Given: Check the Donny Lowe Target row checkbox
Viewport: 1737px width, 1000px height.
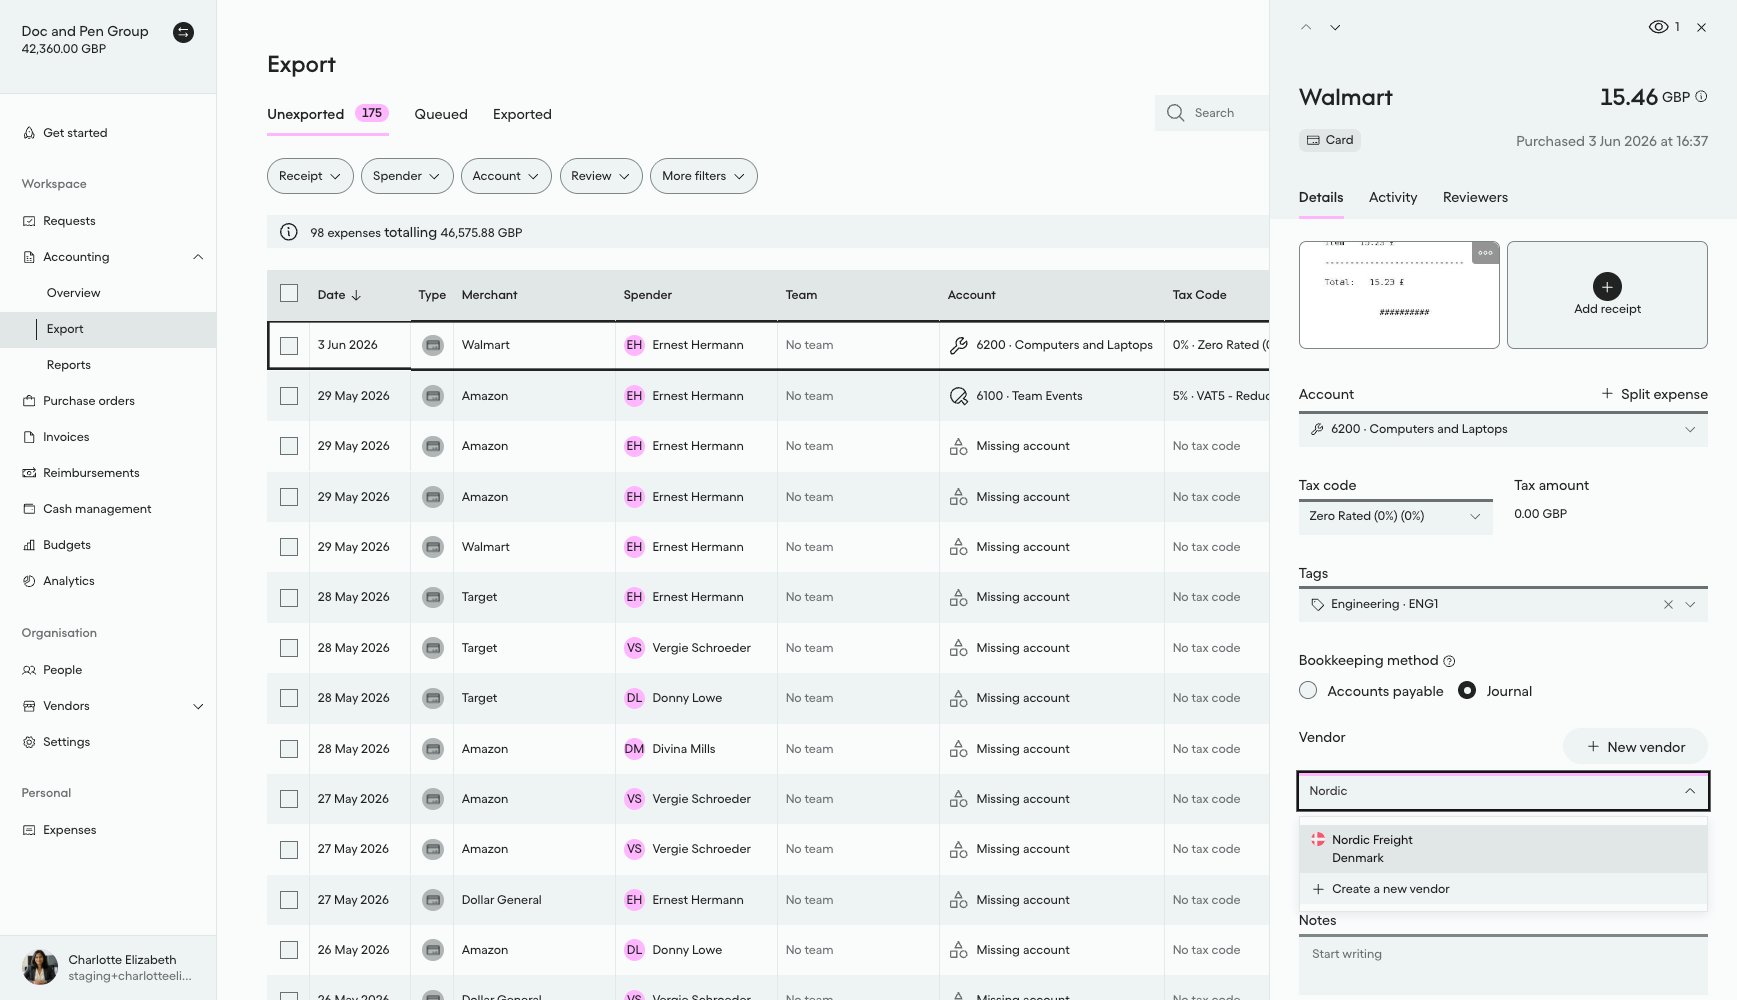Looking at the screenshot, I should coord(289,698).
